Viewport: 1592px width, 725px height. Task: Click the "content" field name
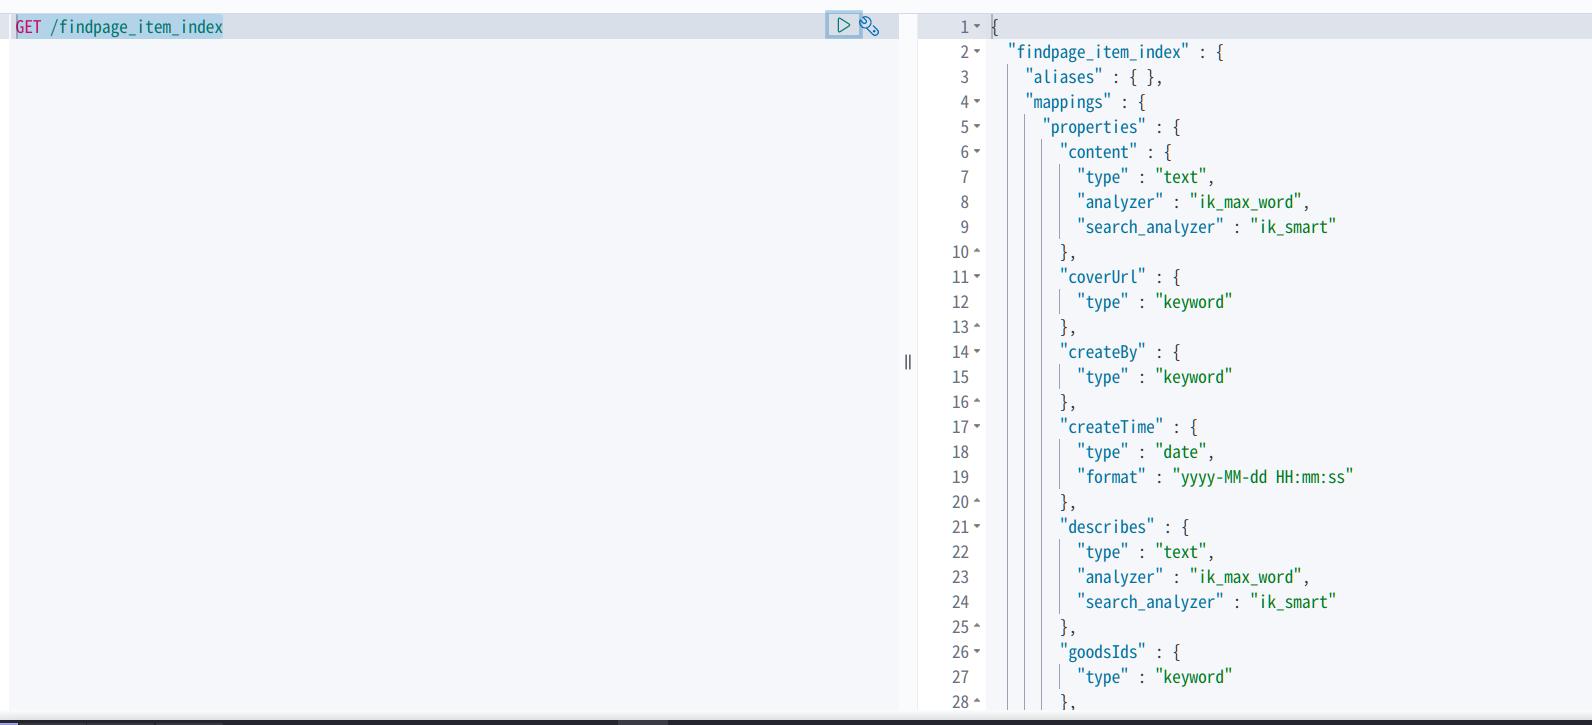click(1098, 152)
